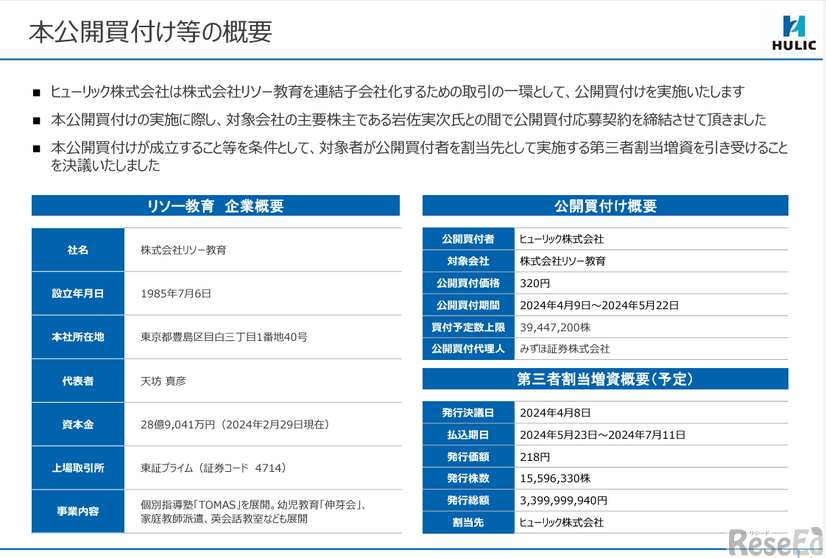Click the third bullet sentence about 第三者割当増資

(x=419, y=156)
